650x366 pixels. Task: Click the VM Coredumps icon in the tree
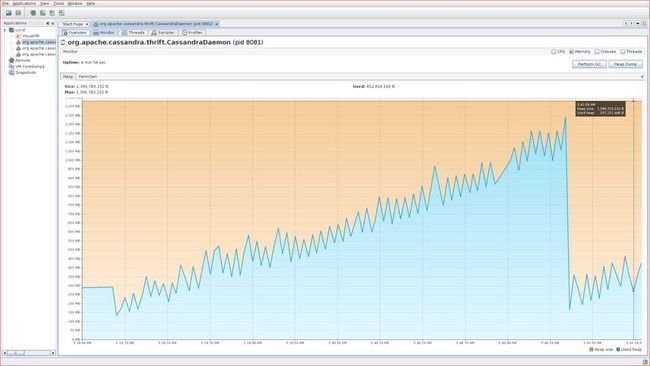click(x=12, y=66)
